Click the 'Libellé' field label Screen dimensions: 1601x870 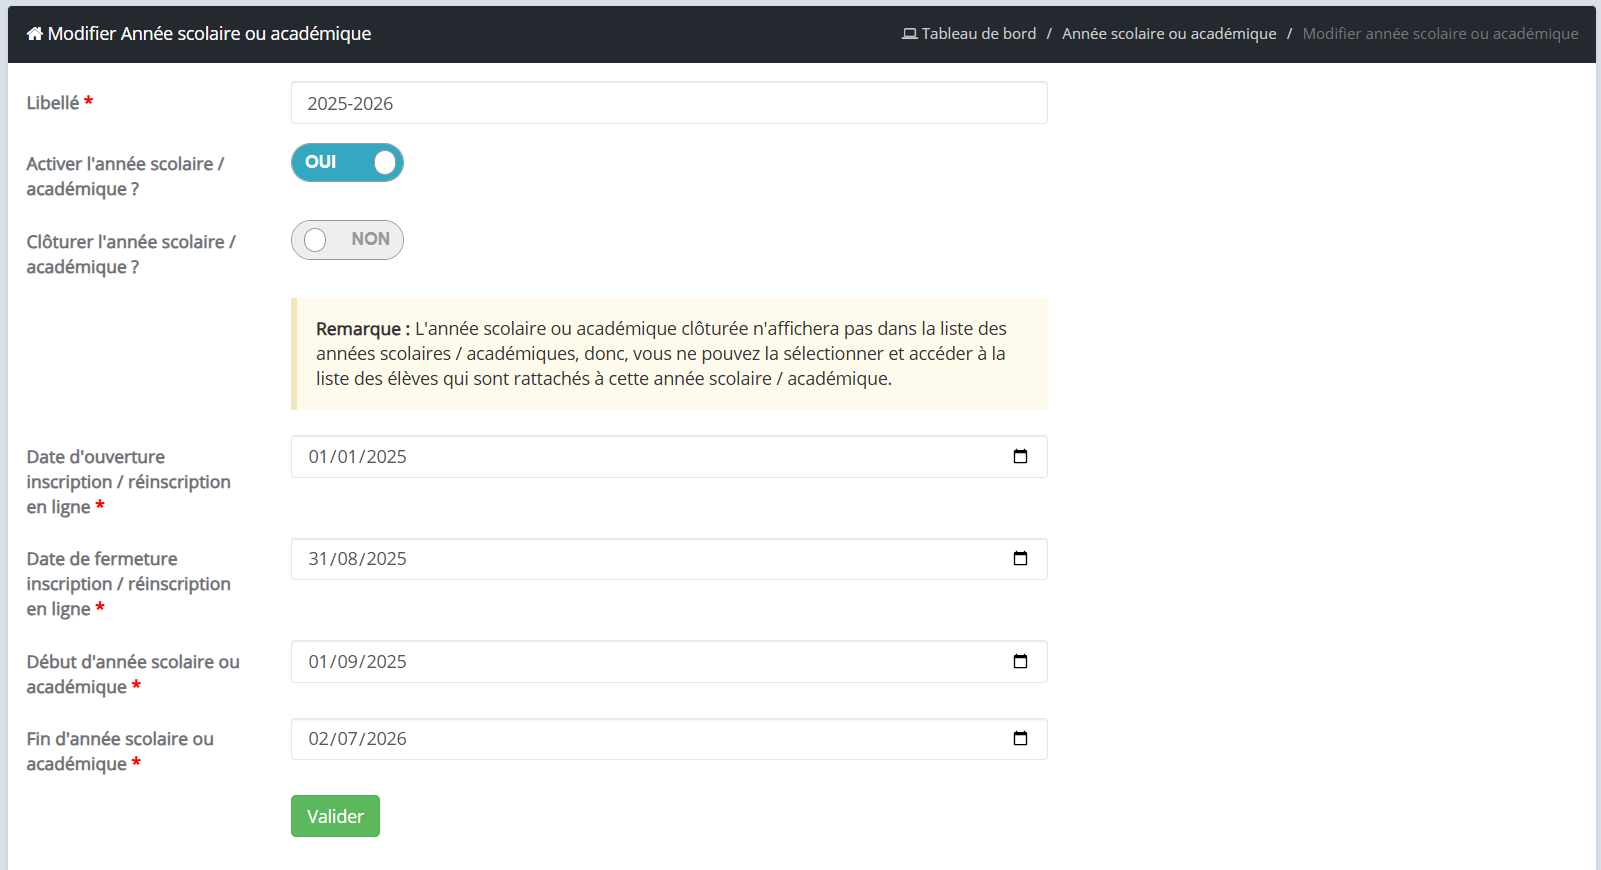pos(53,103)
